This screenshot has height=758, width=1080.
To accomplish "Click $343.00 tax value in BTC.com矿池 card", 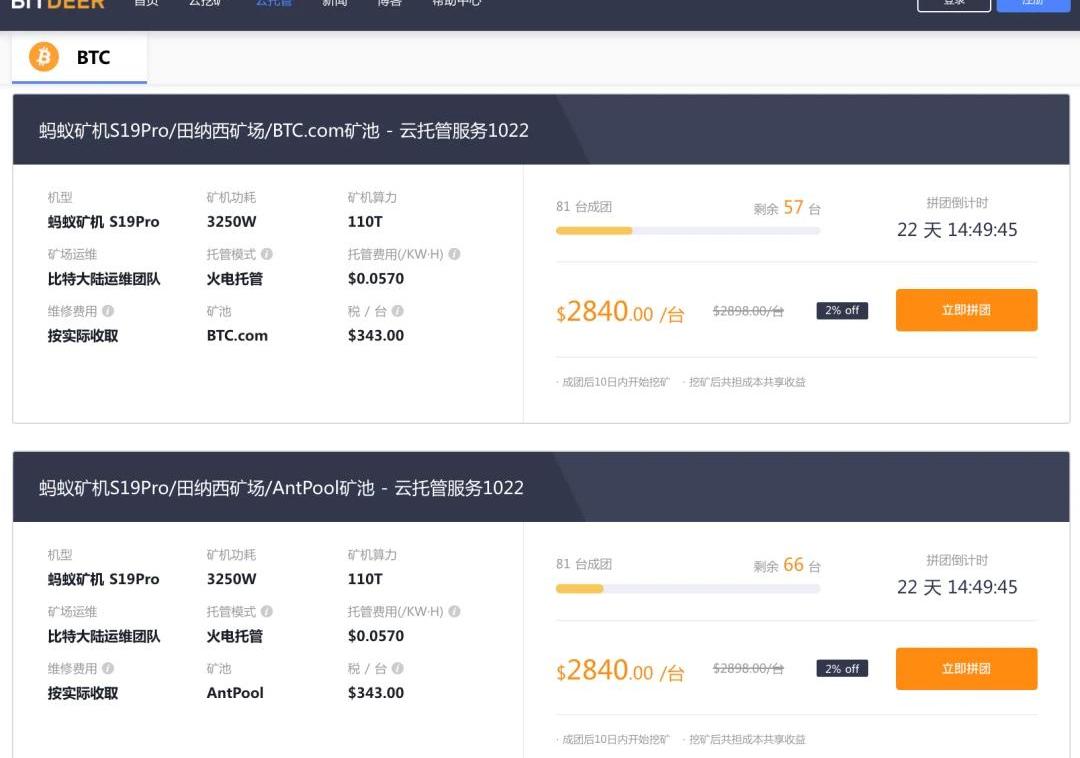I will point(376,336).
